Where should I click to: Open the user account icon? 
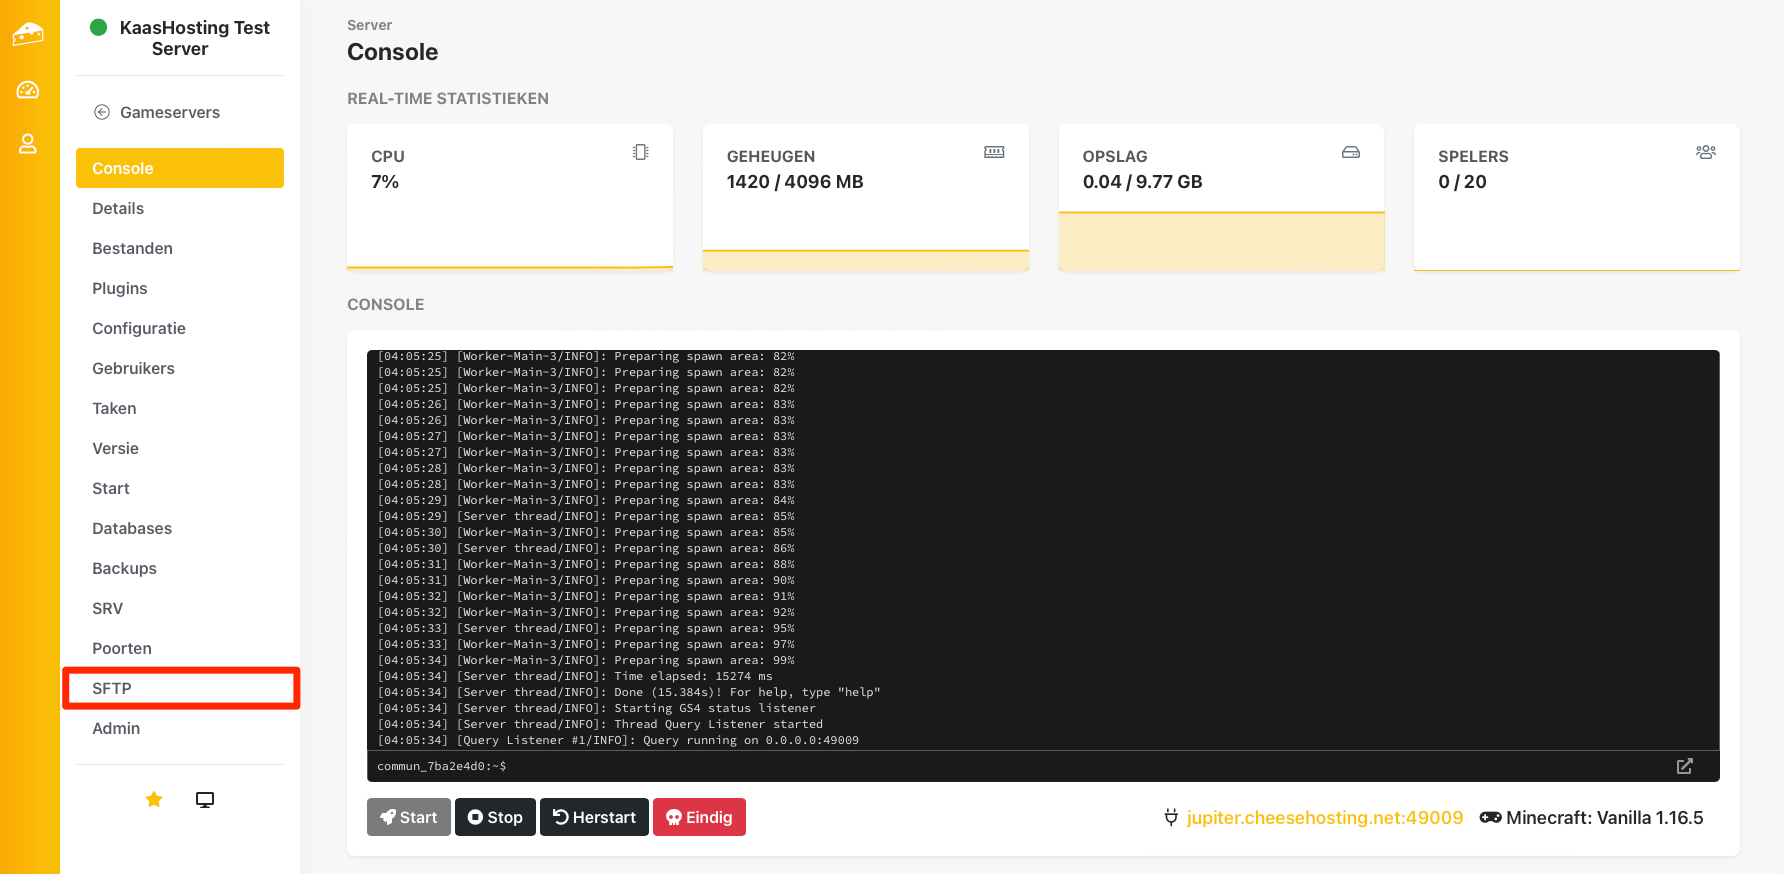pos(28,144)
